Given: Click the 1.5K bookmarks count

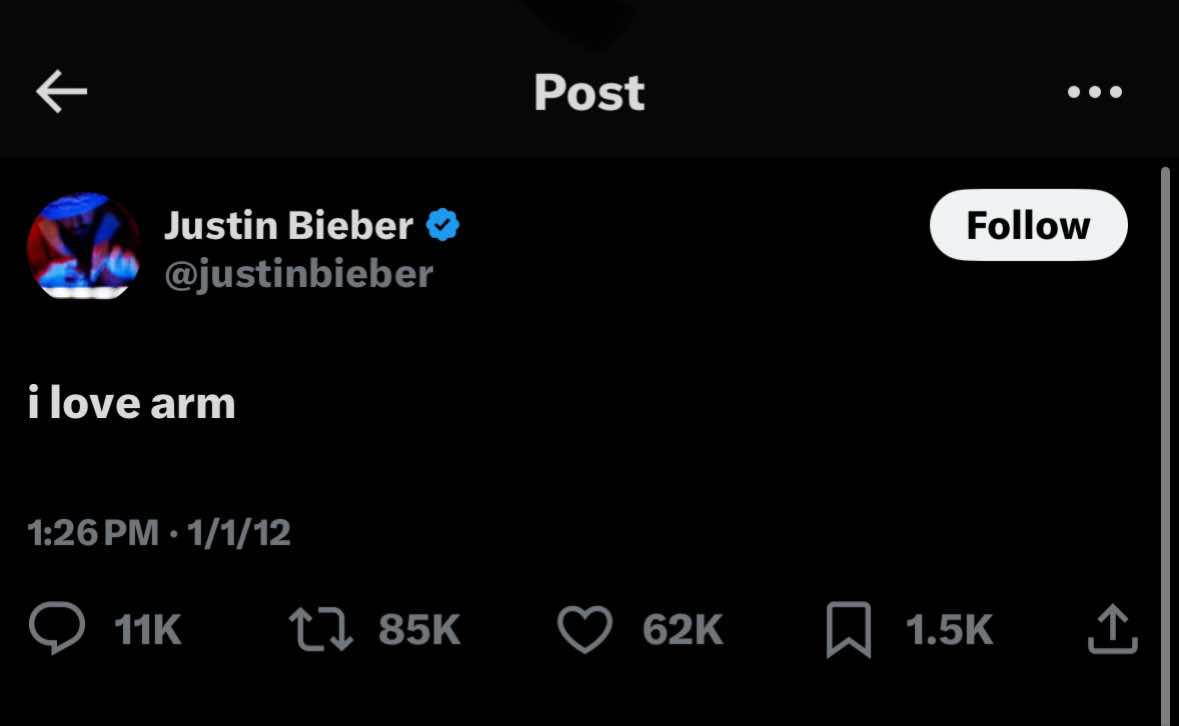Looking at the screenshot, I should tap(948, 630).
